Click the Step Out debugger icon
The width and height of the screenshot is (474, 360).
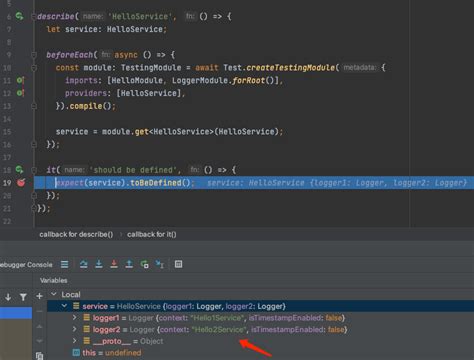129,264
